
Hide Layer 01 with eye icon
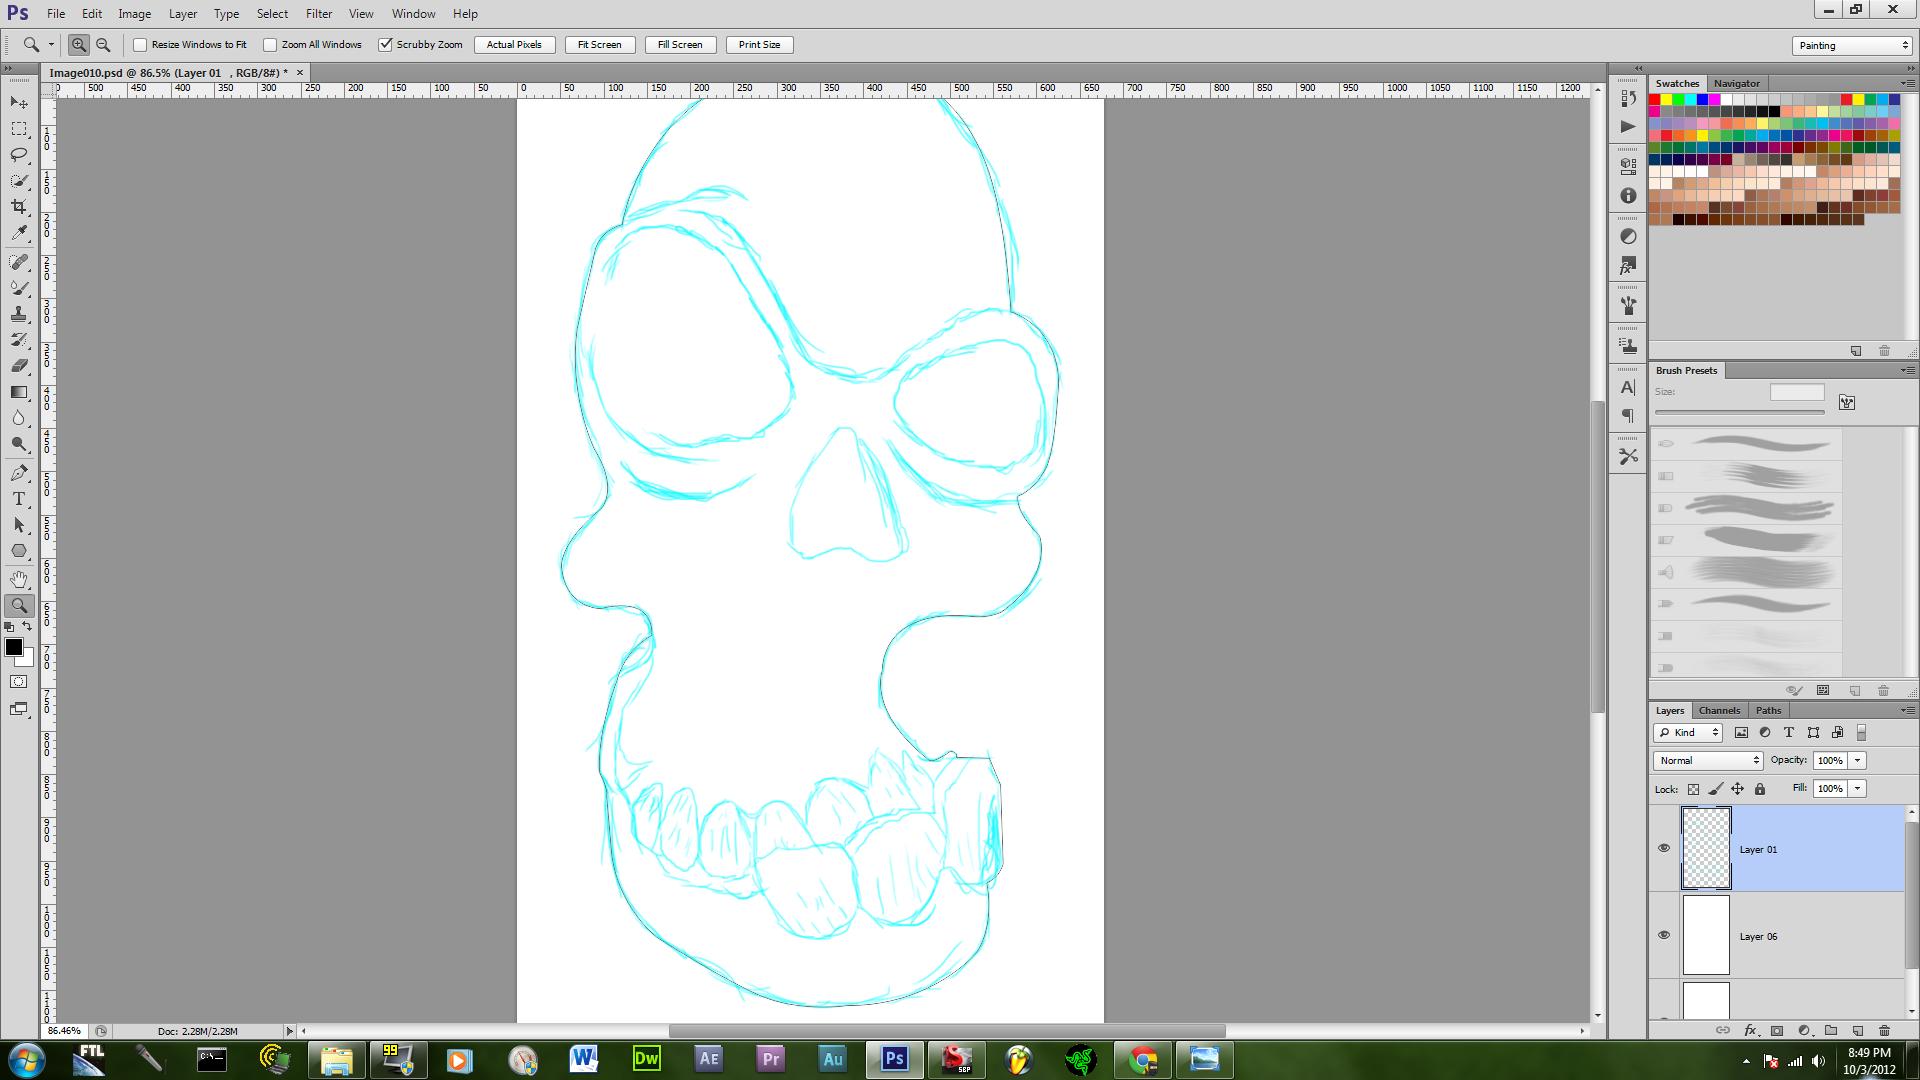(x=1664, y=848)
